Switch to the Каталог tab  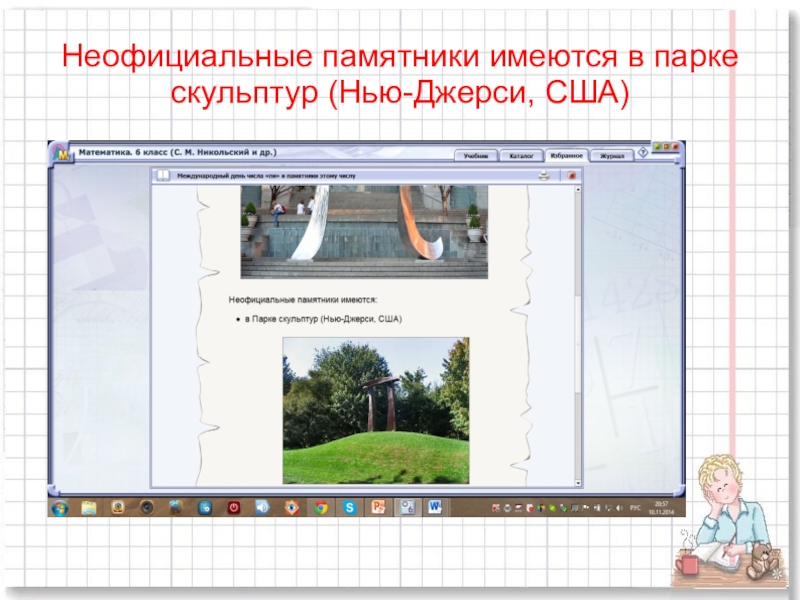tap(521, 156)
